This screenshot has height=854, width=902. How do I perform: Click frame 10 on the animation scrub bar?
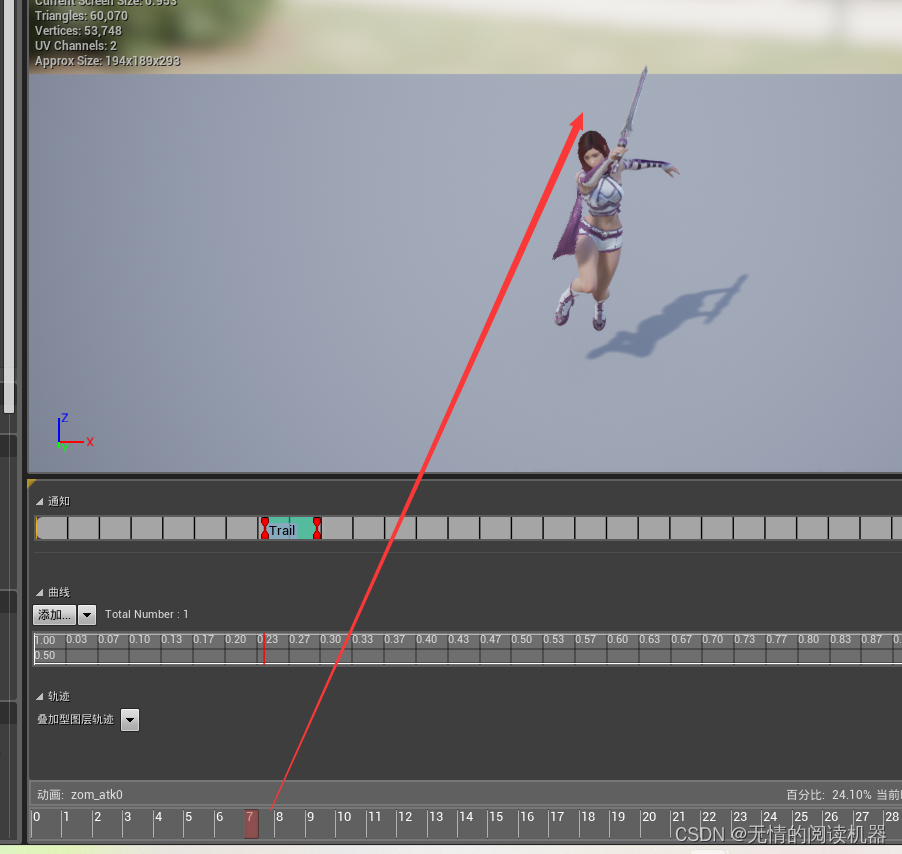[343, 817]
